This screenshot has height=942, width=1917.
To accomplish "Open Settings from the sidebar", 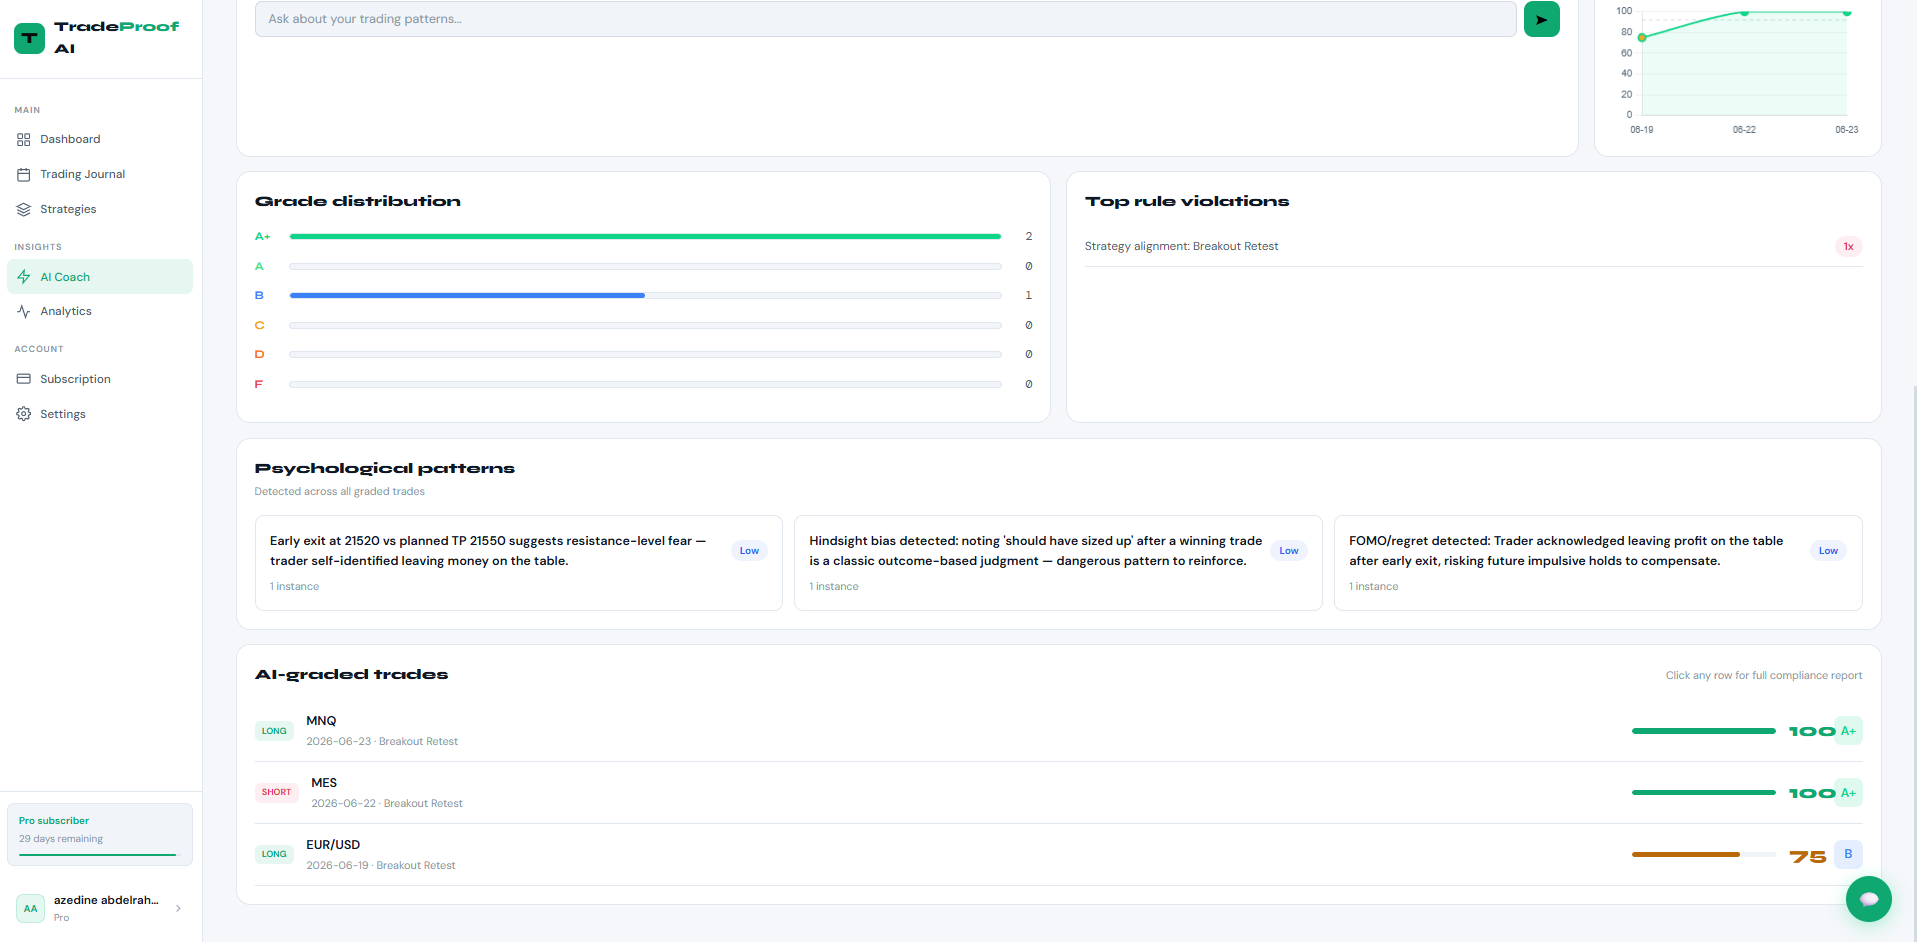I will point(100,414).
